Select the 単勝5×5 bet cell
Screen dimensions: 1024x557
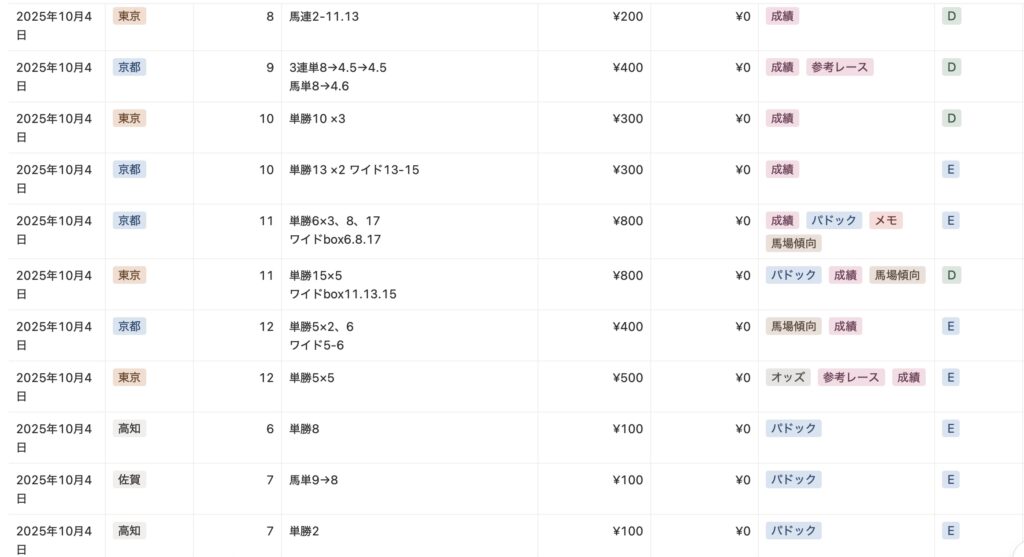[311, 377]
